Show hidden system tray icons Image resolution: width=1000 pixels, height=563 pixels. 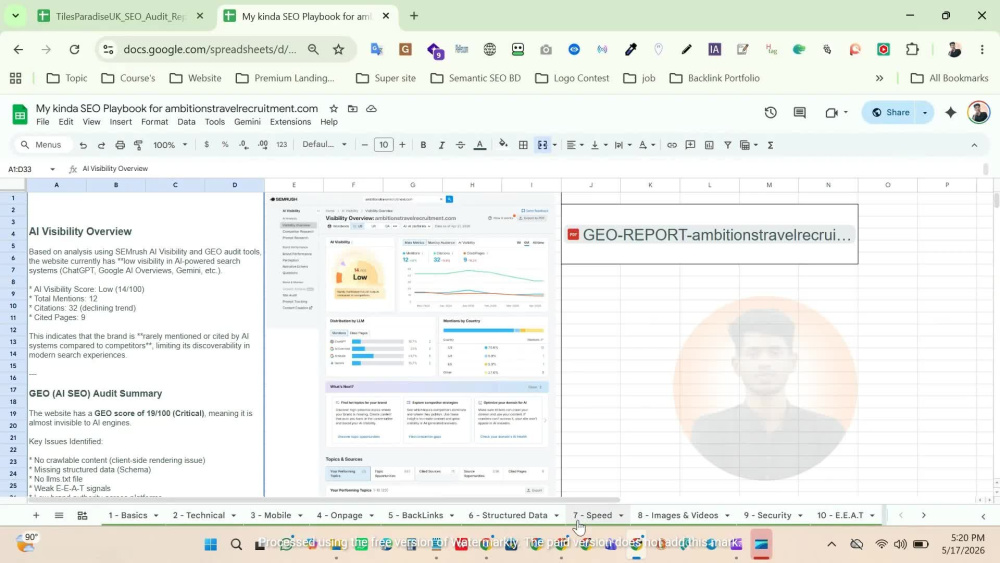point(832,544)
